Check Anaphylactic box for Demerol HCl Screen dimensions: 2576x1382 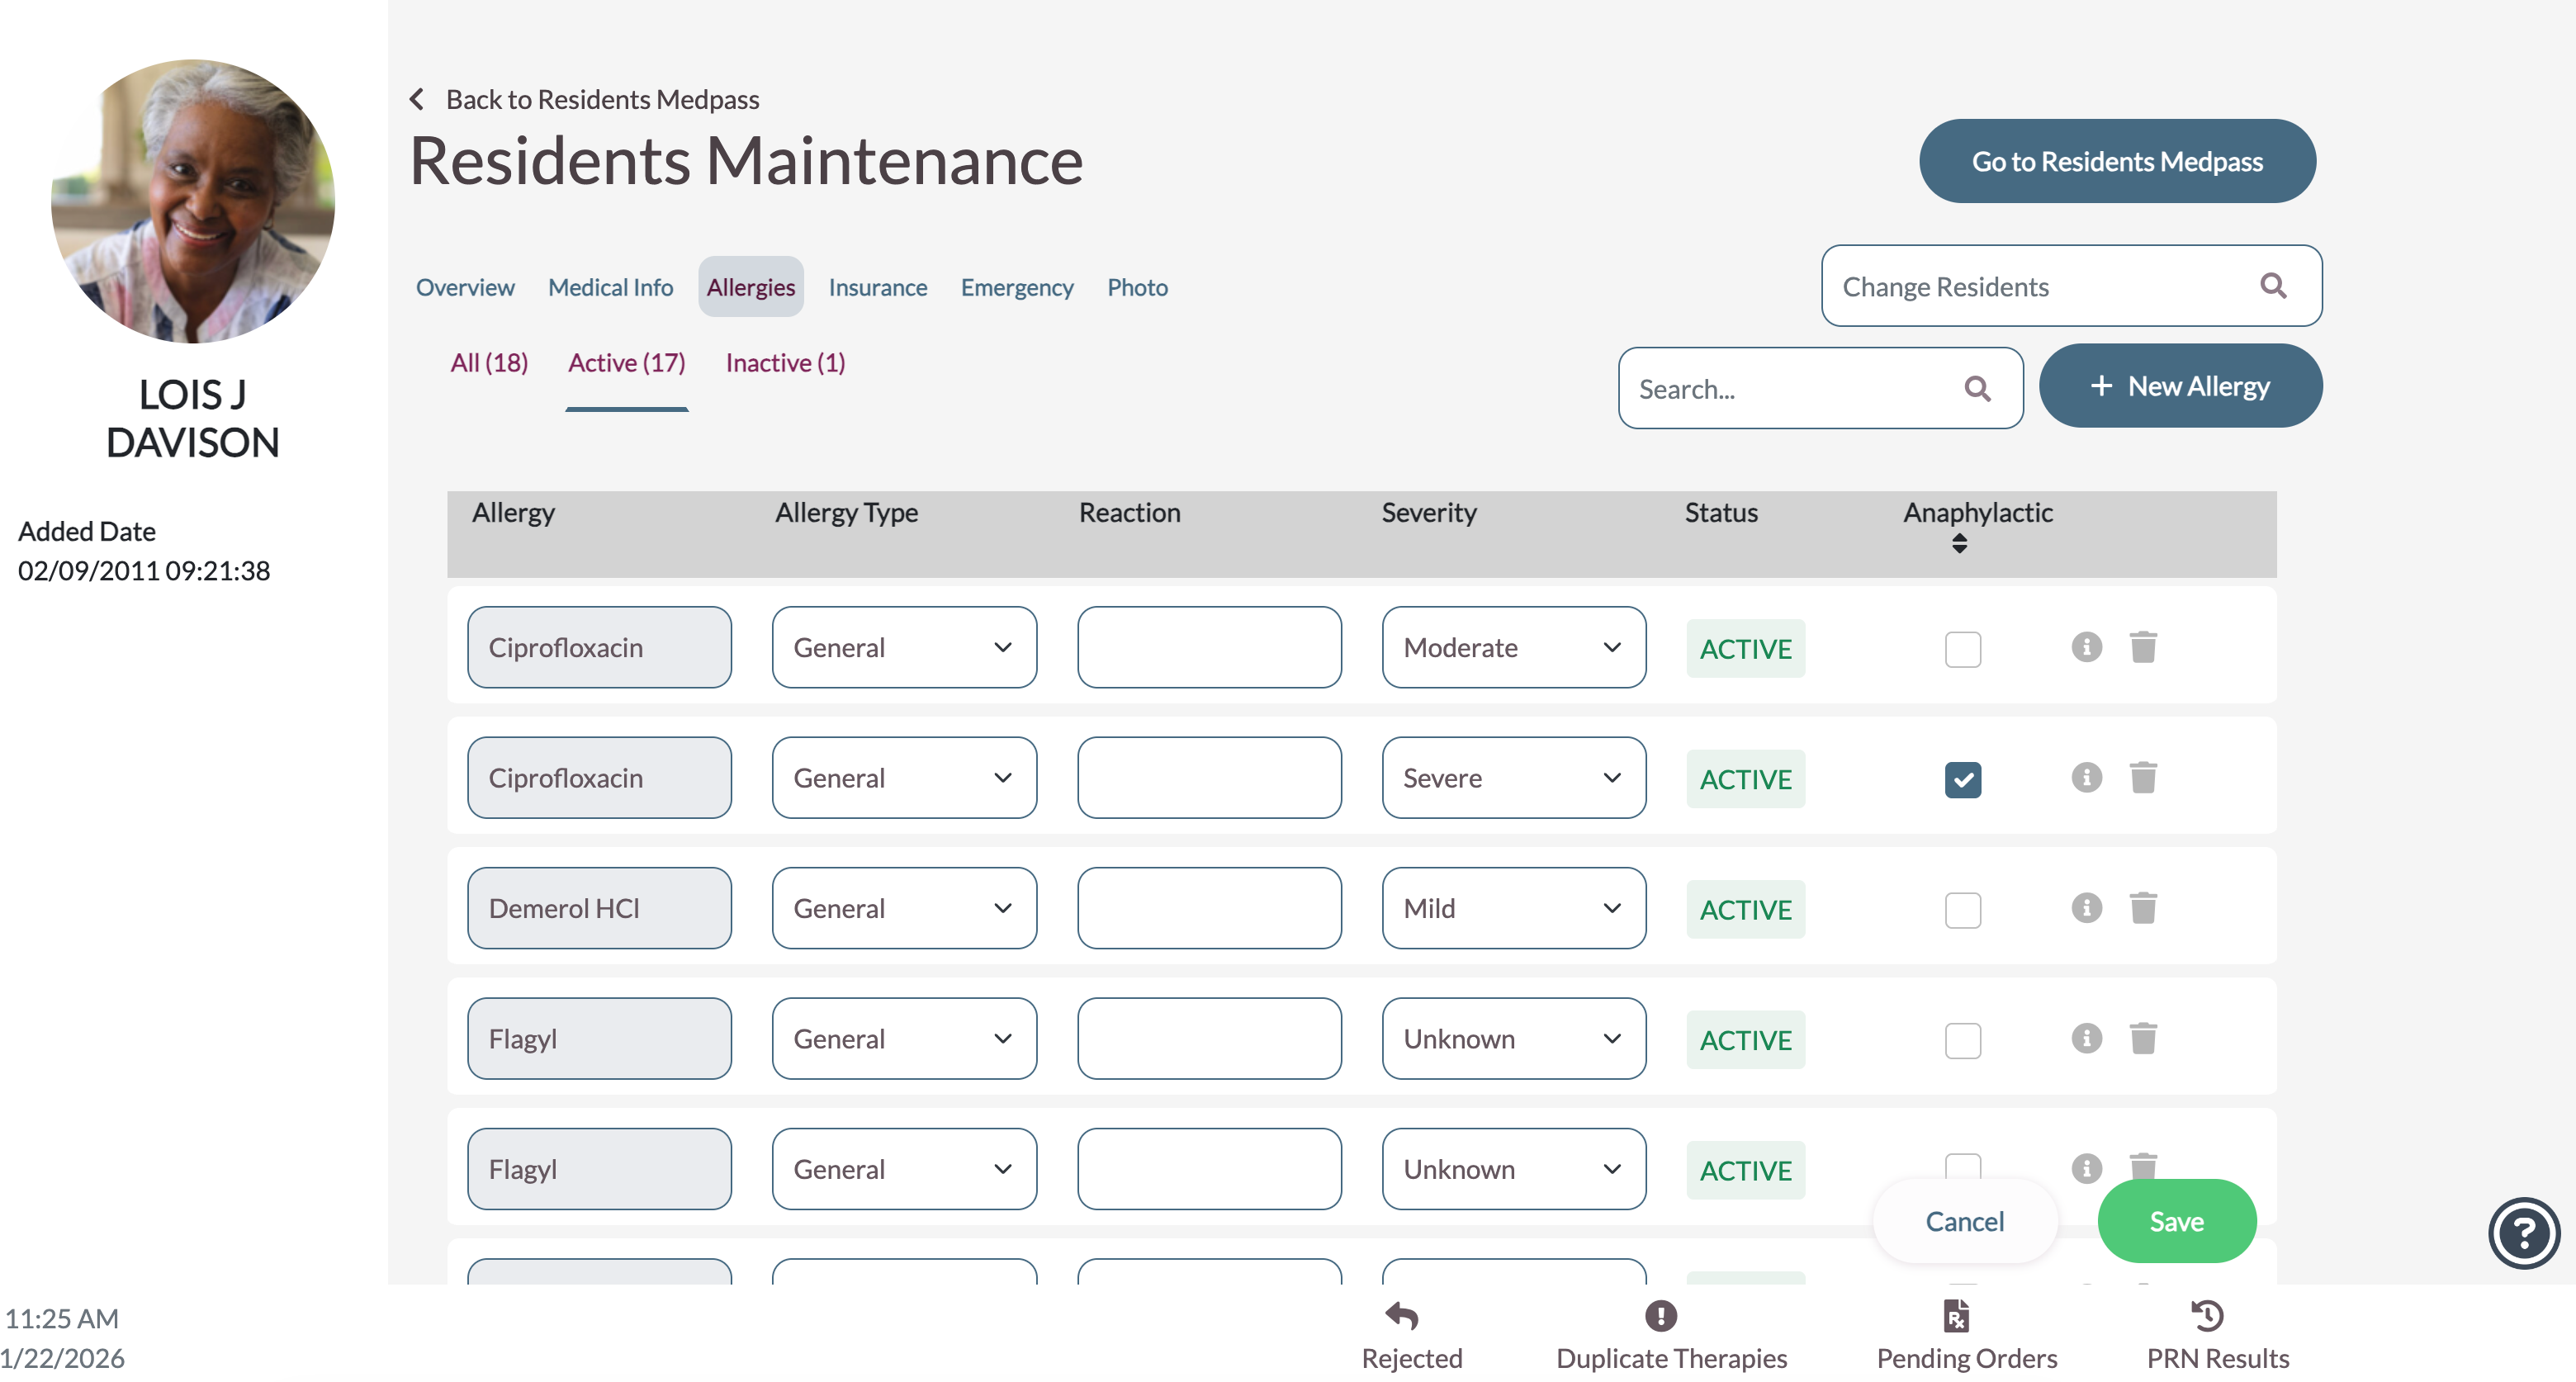(x=1962, y=910)
